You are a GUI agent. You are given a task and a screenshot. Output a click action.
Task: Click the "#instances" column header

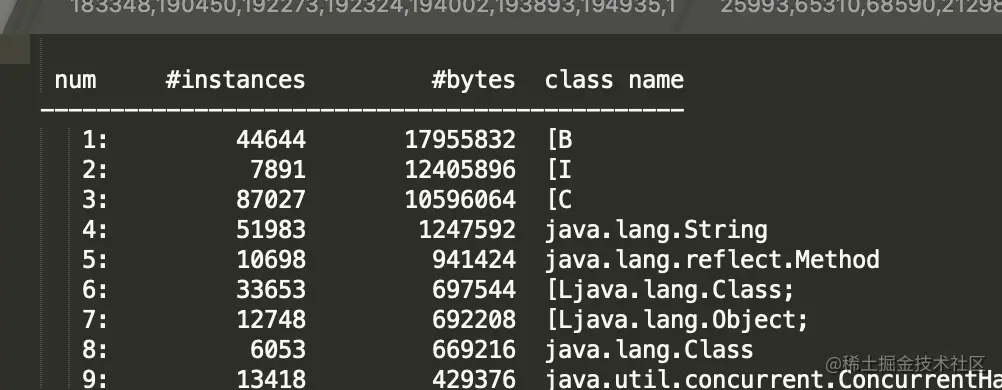pyautogui.click(x=235, y=80)
